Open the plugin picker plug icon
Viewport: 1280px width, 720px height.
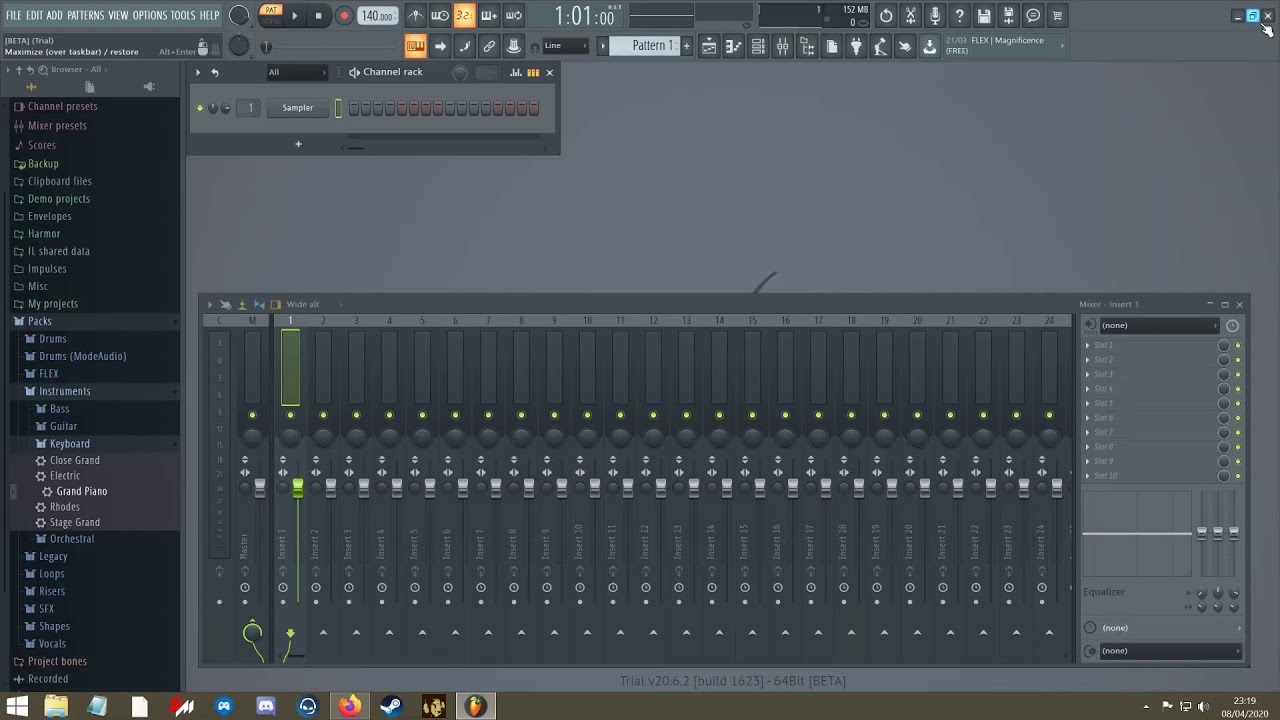point(856,47)
